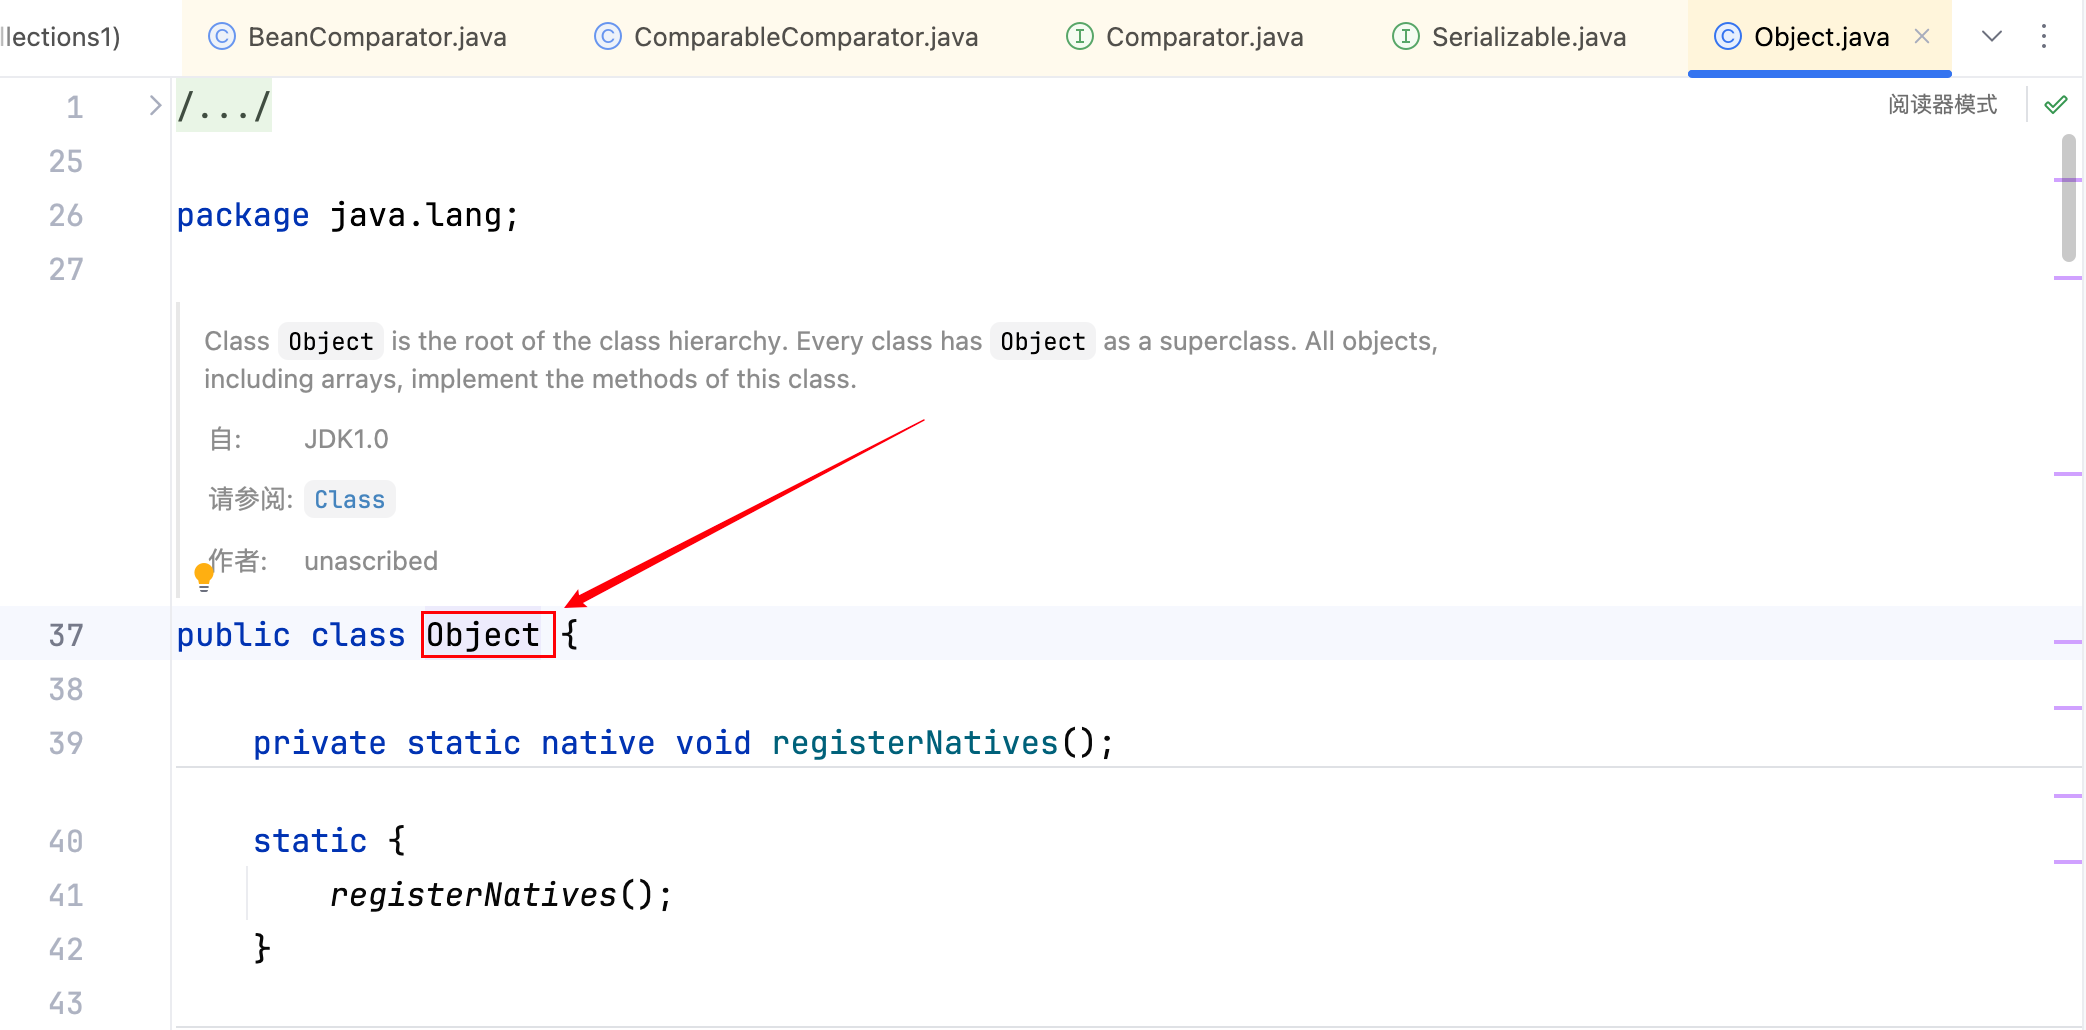
Task: Switch to the Comparator.java tab
Action: click(x=1204, y=37)
